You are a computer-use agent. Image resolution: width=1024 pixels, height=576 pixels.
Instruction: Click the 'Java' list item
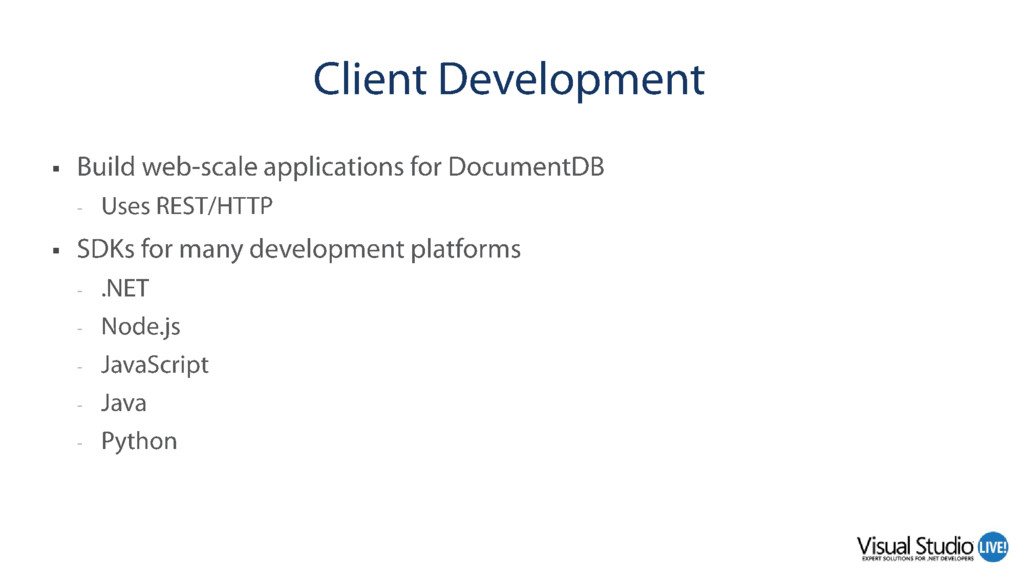pos(123,403)
